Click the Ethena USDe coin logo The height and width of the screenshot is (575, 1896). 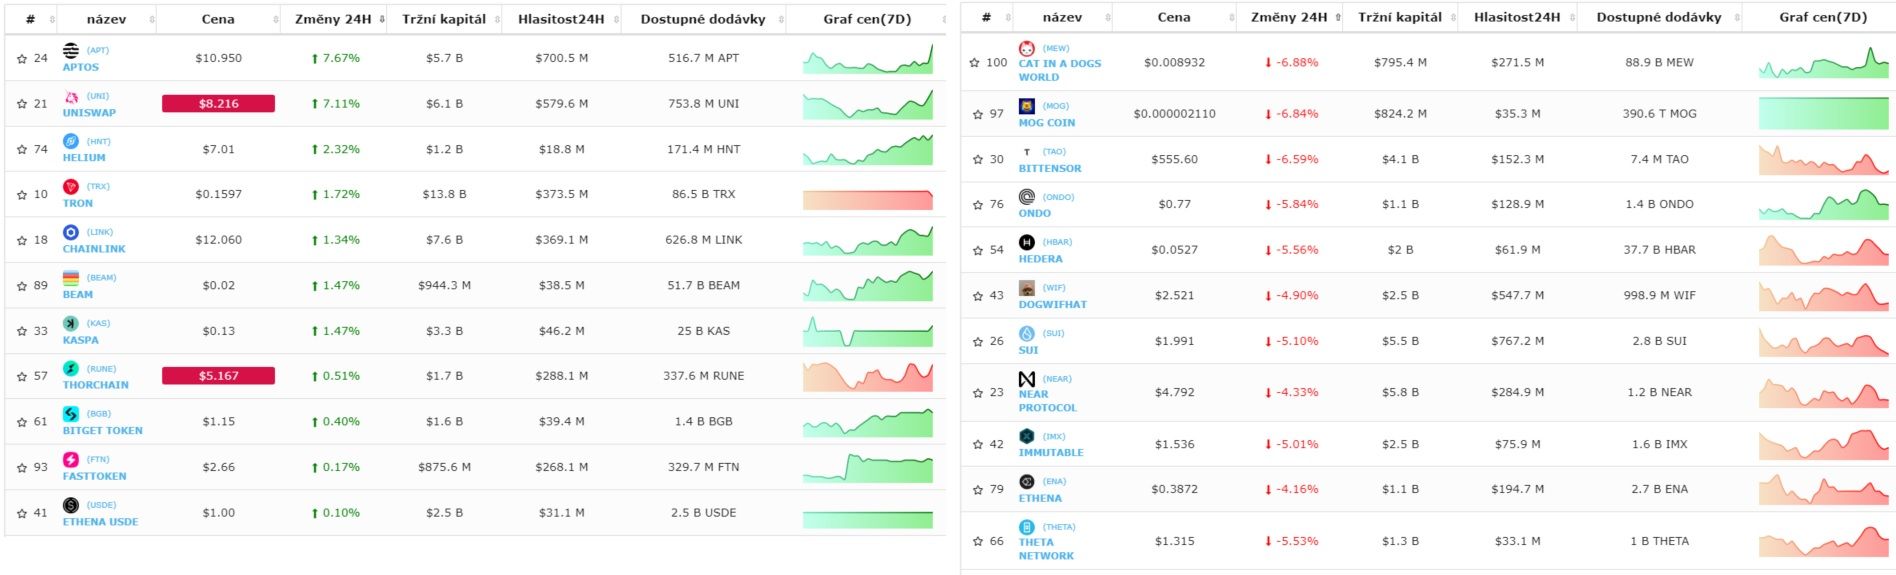point(71,505)
